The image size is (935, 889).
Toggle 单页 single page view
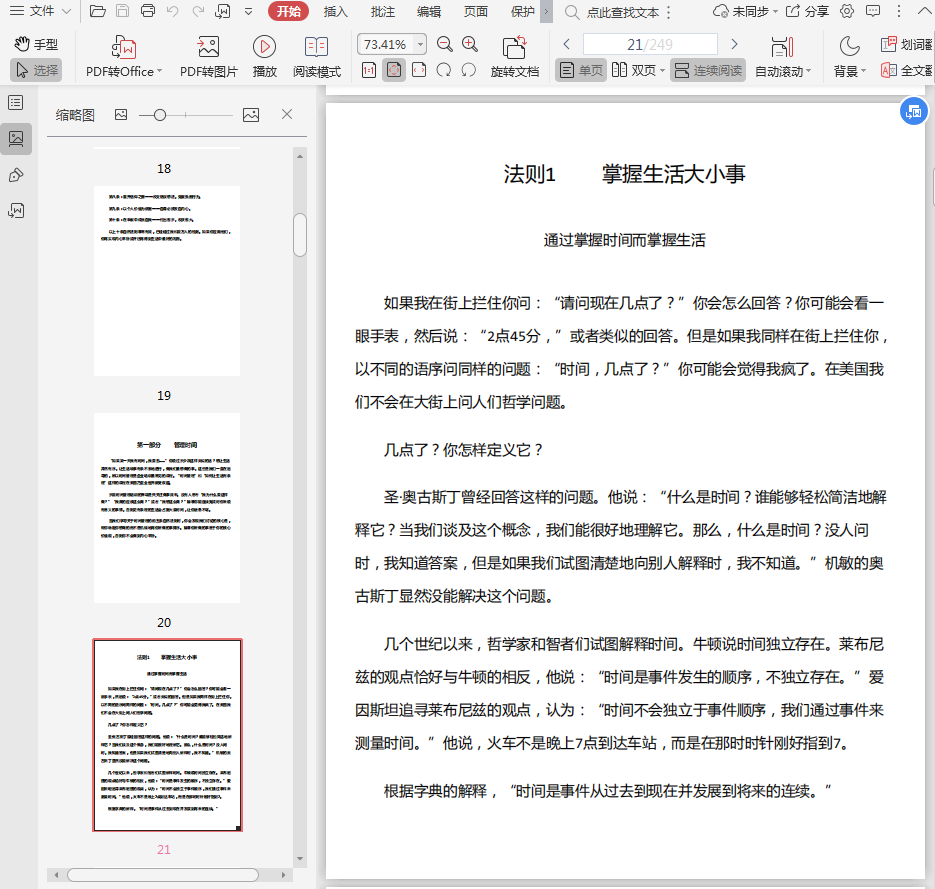tap(581, 70)
